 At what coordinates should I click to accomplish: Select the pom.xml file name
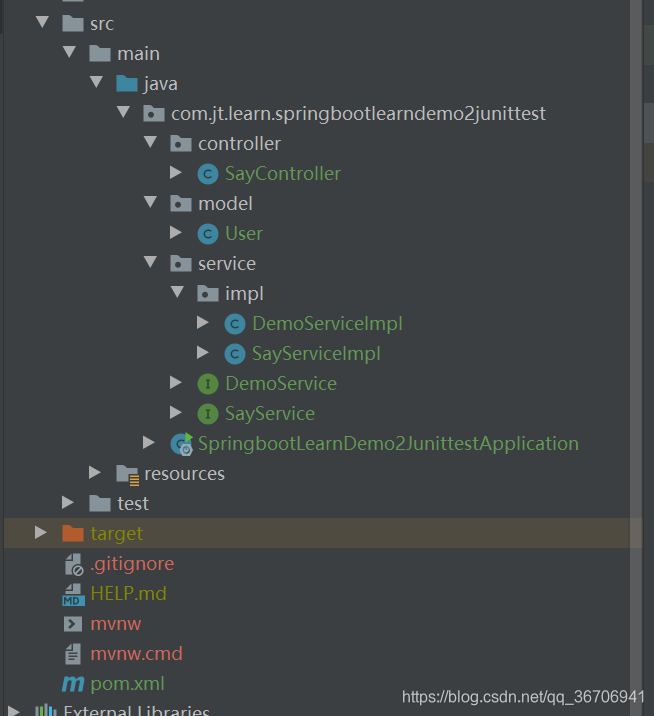(x=127, y=684)
